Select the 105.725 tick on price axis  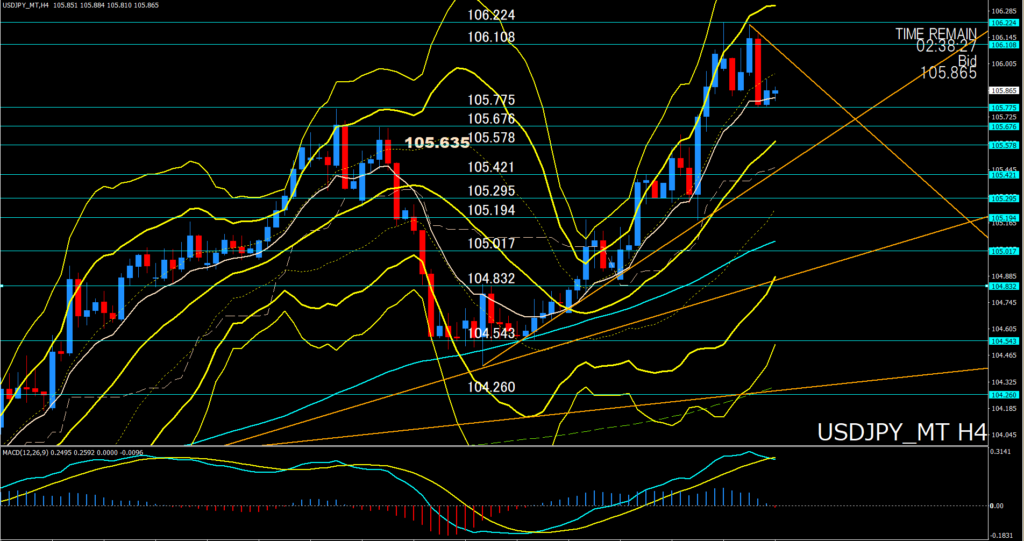tap(1002, 117)
